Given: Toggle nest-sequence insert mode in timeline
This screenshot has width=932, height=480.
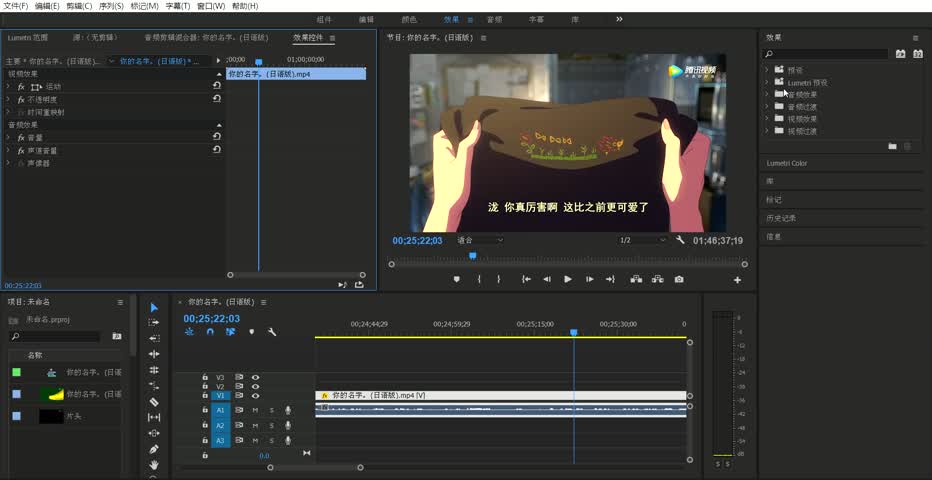Looking at the screenshot, I should (x=190, y=332).
